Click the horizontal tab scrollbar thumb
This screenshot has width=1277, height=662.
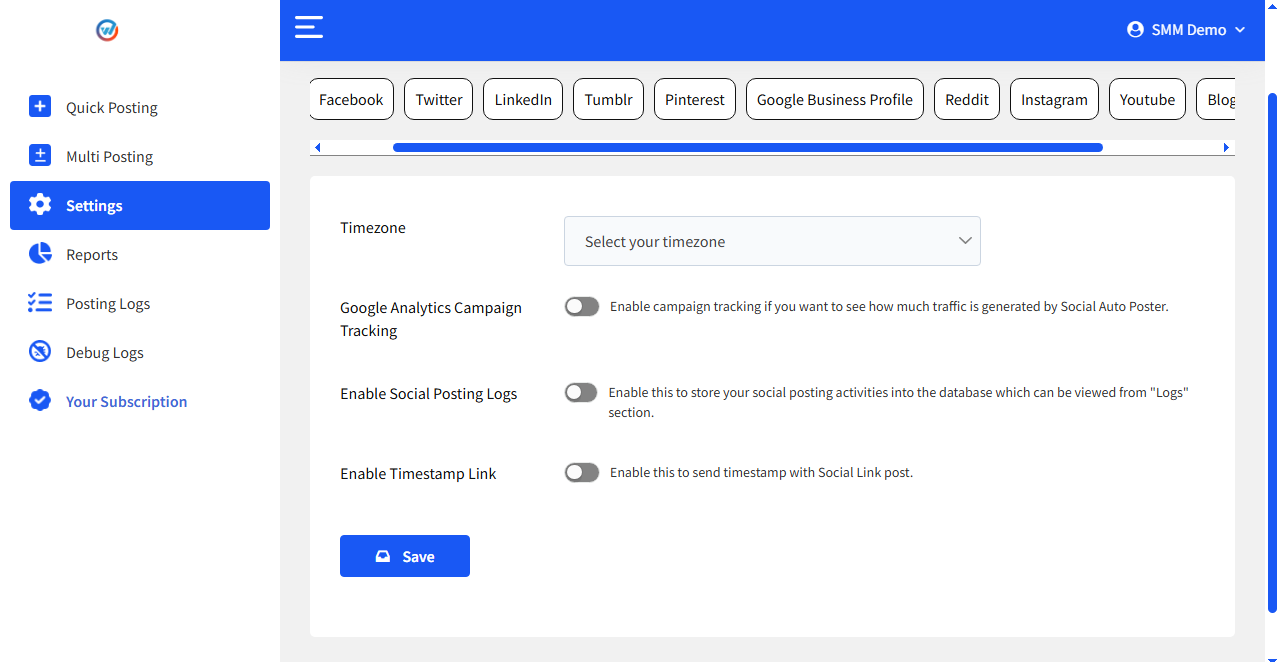click(748, 147)
